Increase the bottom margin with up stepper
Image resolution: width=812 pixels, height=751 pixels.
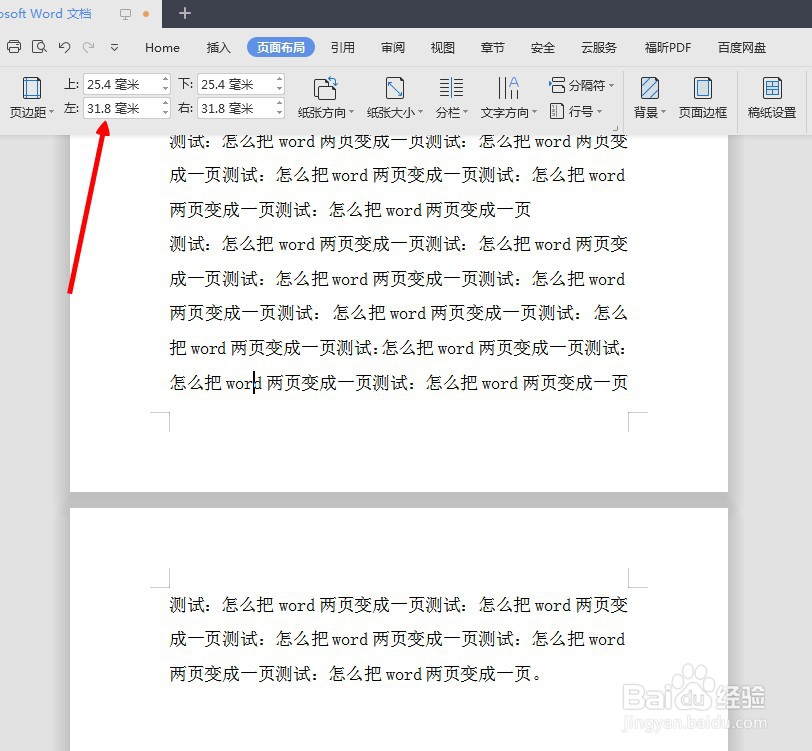[280, 79]
